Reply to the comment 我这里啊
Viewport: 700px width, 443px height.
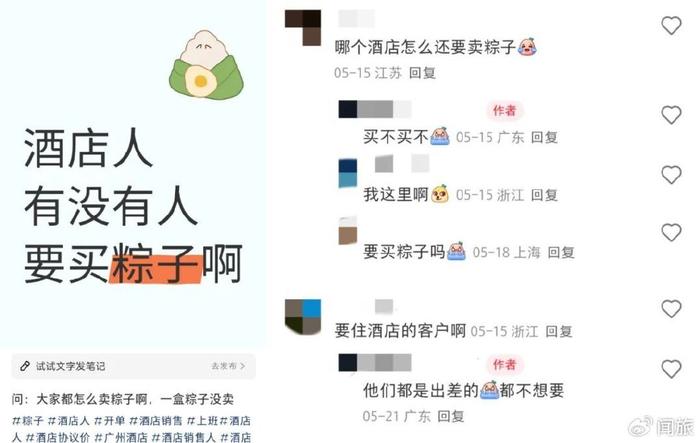544,195
